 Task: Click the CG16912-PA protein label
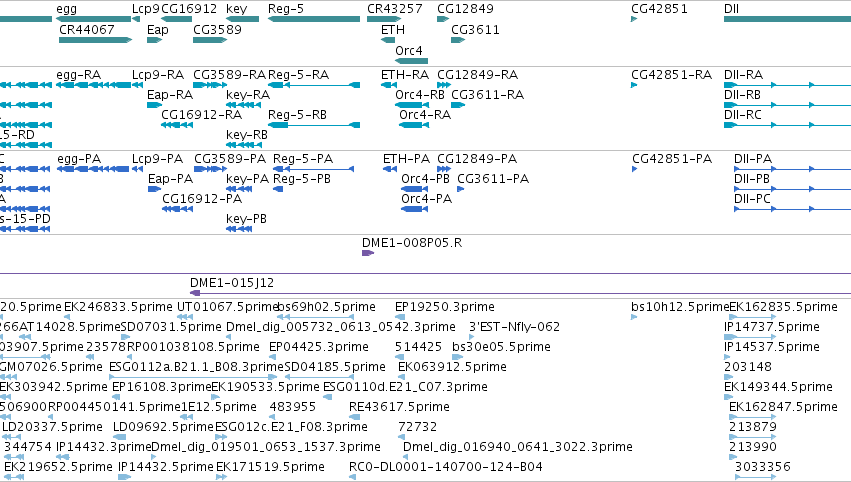click(x=202, y=199)
